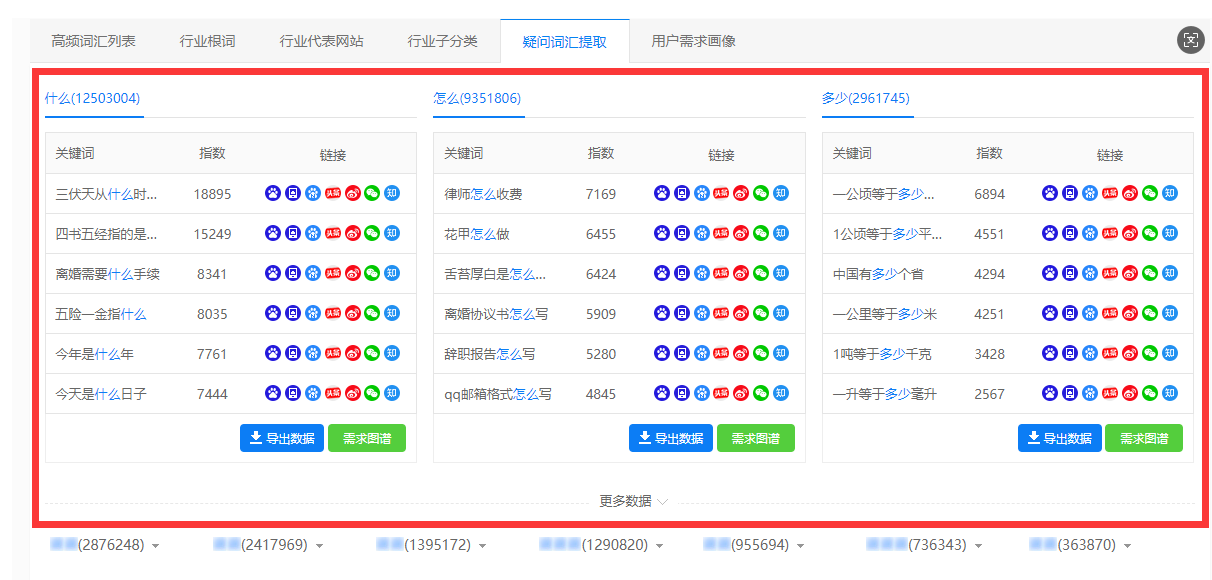Image resolution: width=1212 pixels, height=580 pixels.
Task: Click the fullscreen icon at top right
Action: pos(1190,40)
